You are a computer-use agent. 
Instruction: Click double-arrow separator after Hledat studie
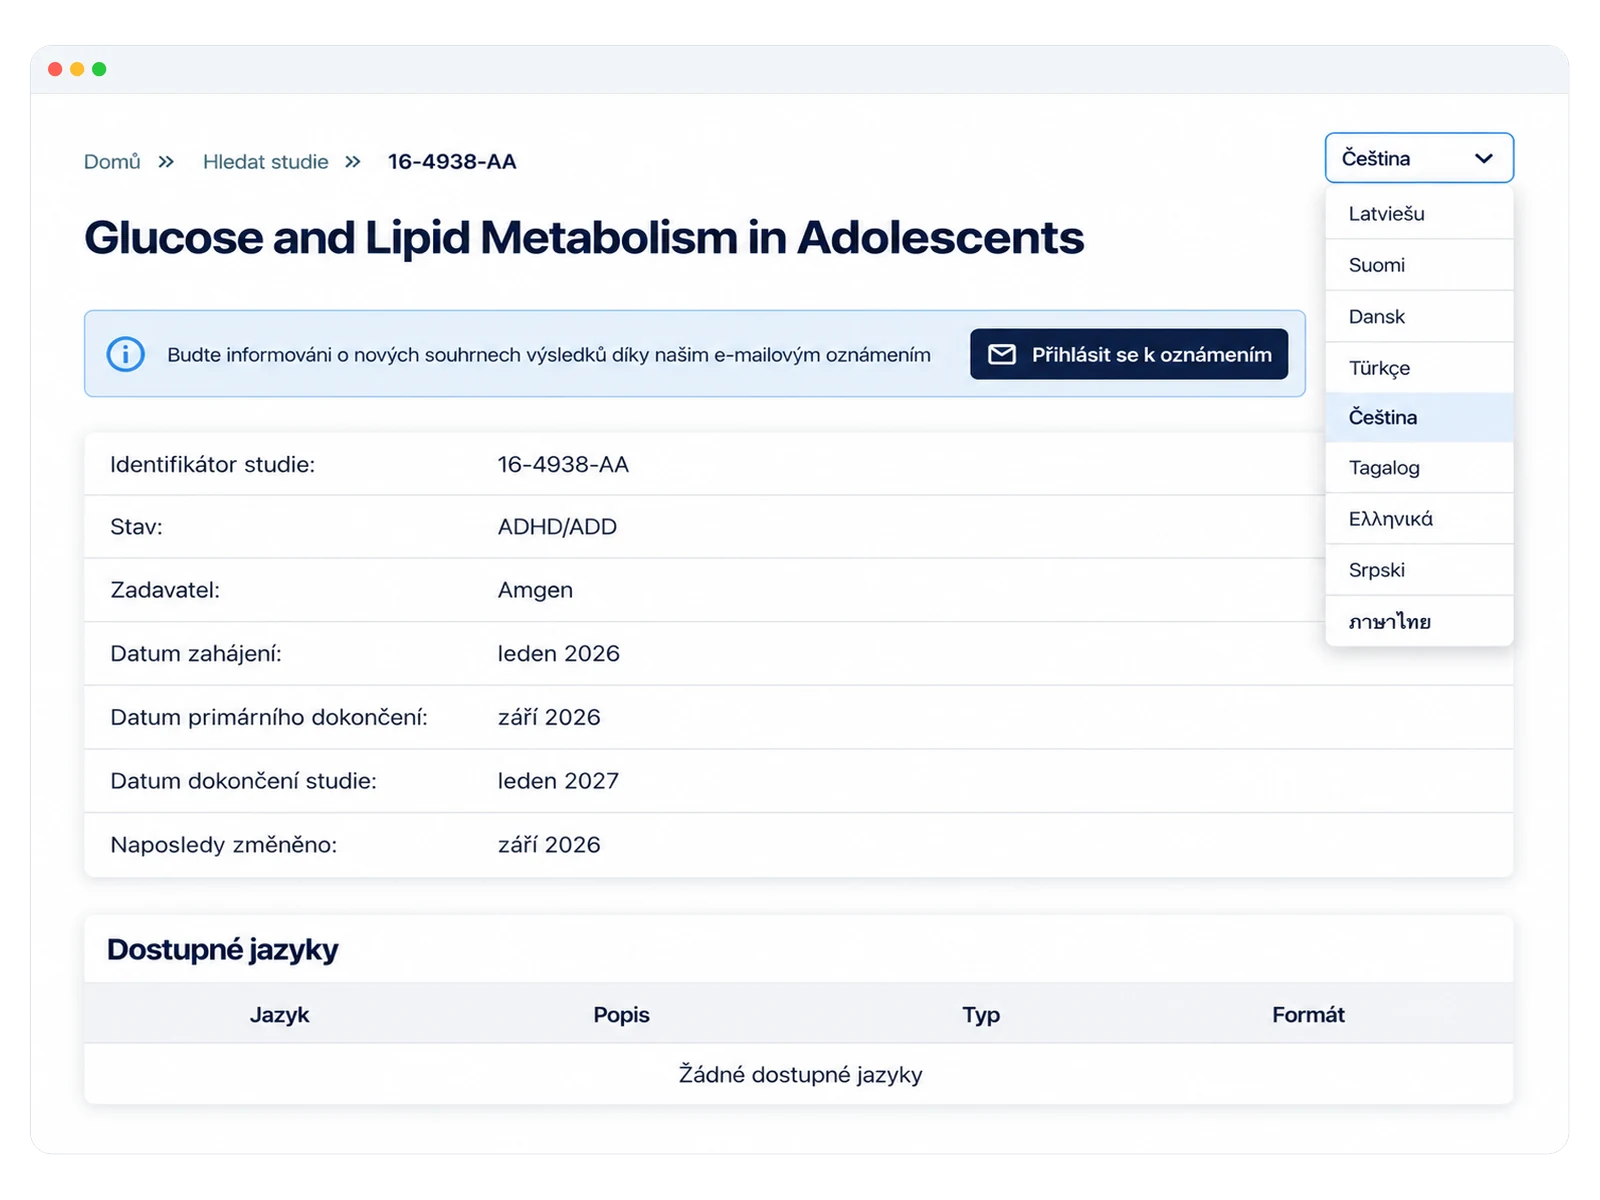352,162
